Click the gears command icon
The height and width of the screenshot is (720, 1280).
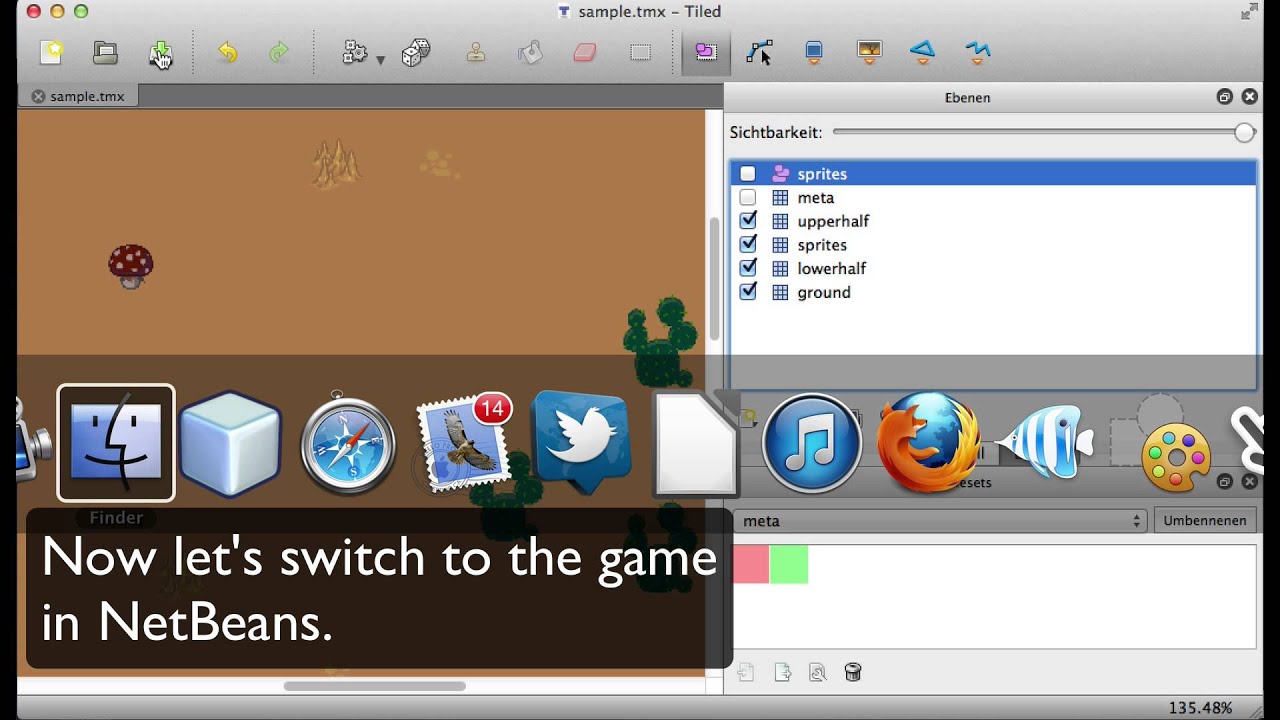[354, 52]
